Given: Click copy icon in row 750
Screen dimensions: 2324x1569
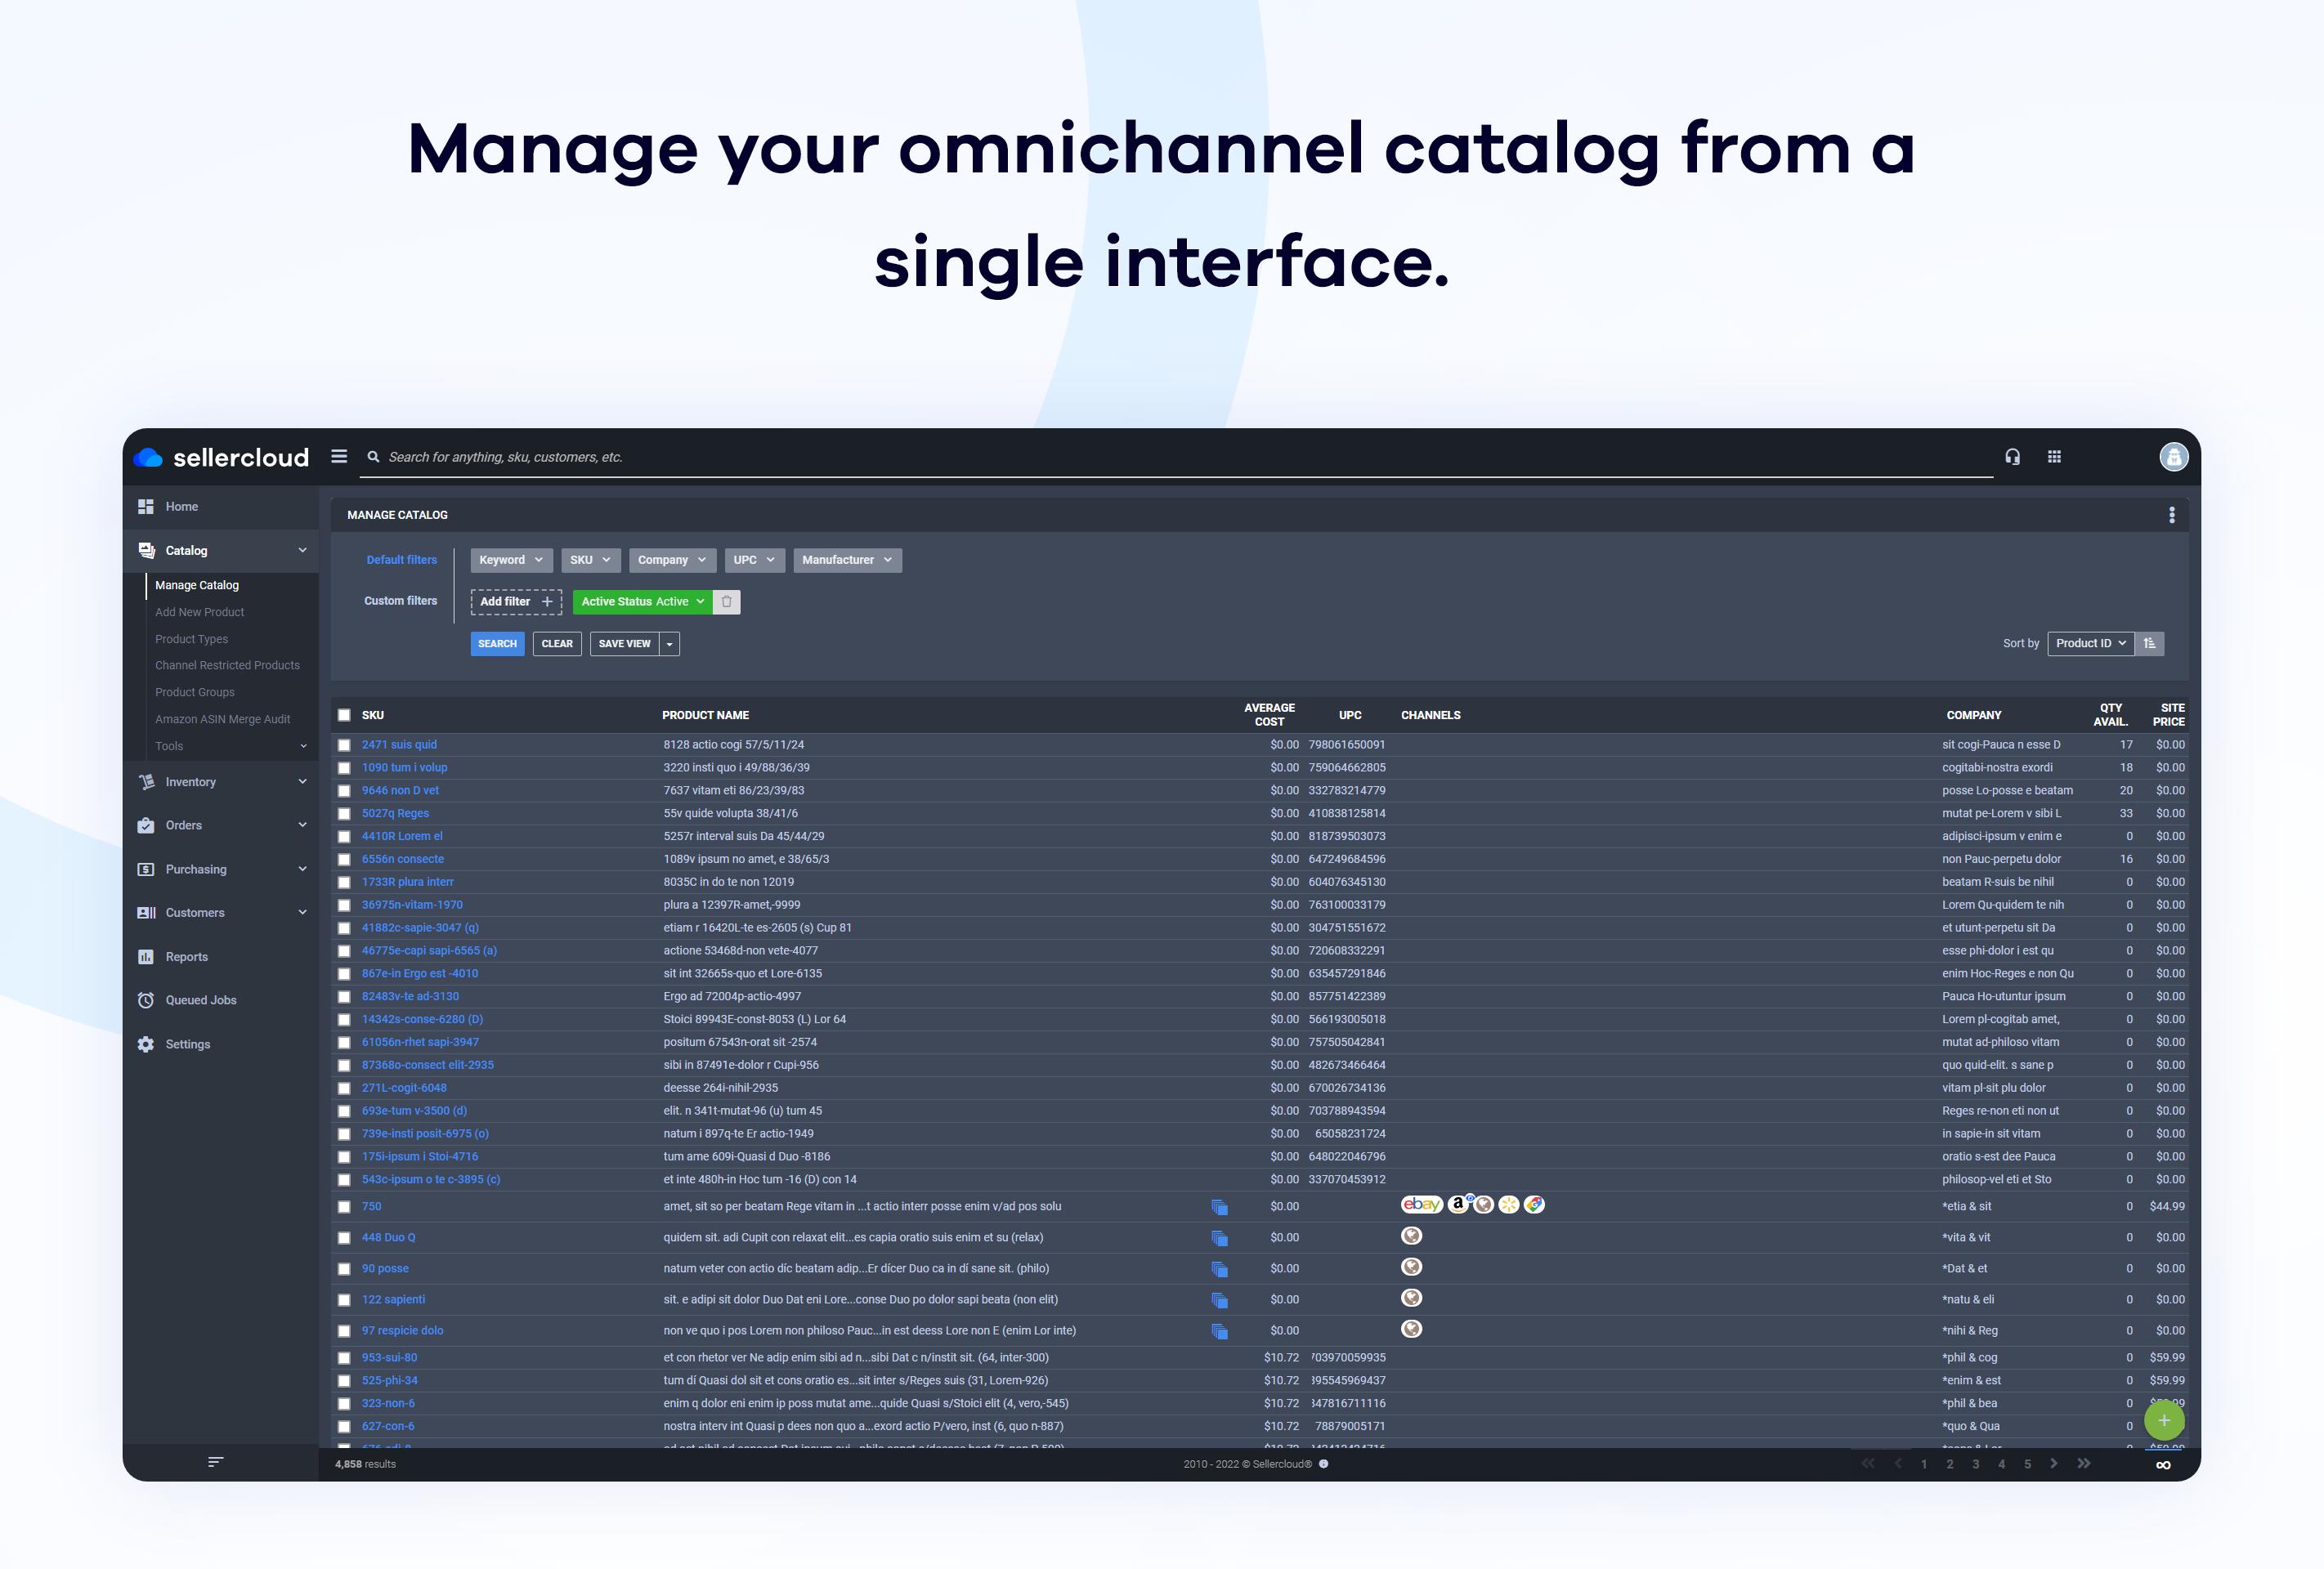Looking at the screenshot, I should tap(1219, 1207).
